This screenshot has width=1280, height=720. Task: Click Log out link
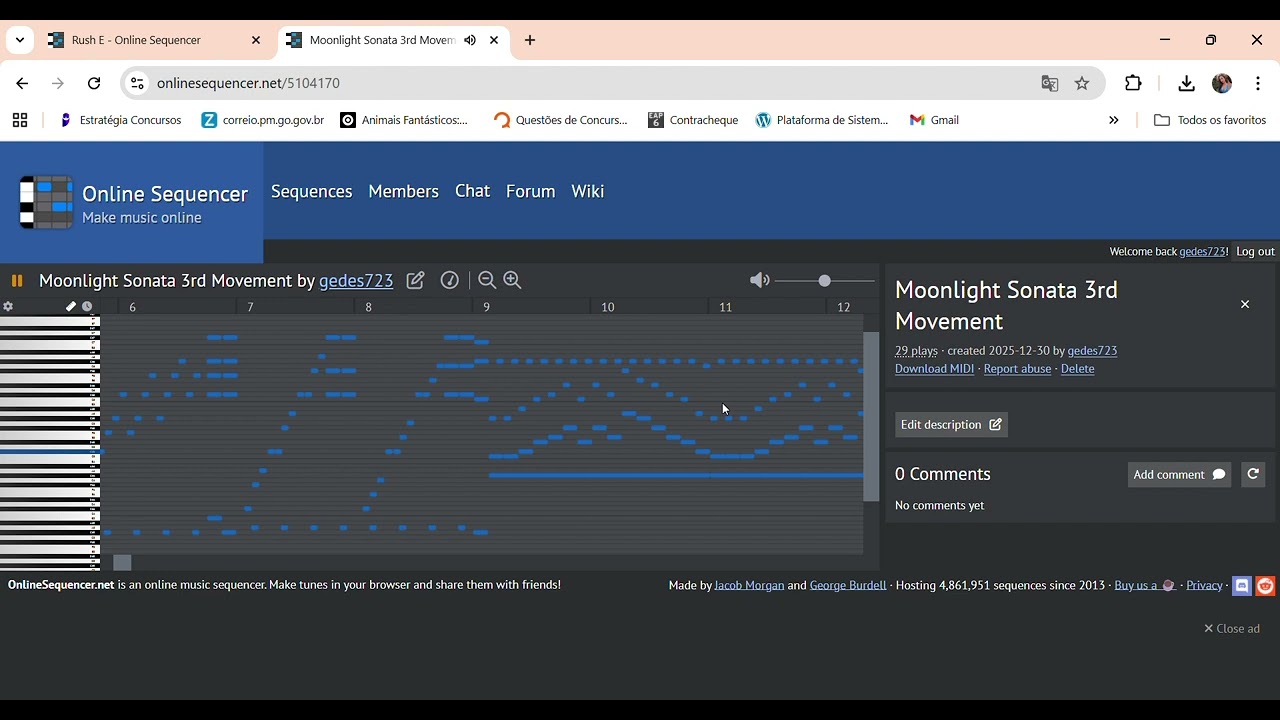[x=1255, y=252]
